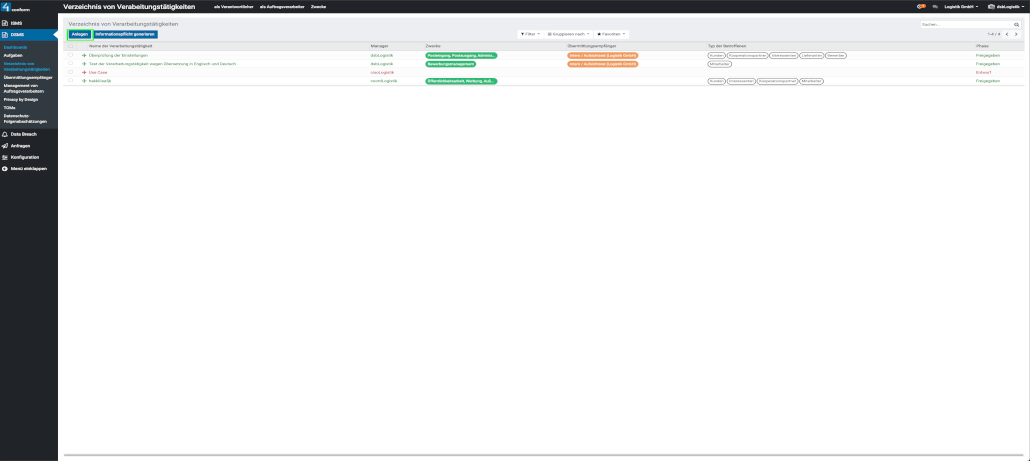1030x461 pixels.
Task: Open Konfiguration via its sidebar icon
Action: tap(5, 157)
